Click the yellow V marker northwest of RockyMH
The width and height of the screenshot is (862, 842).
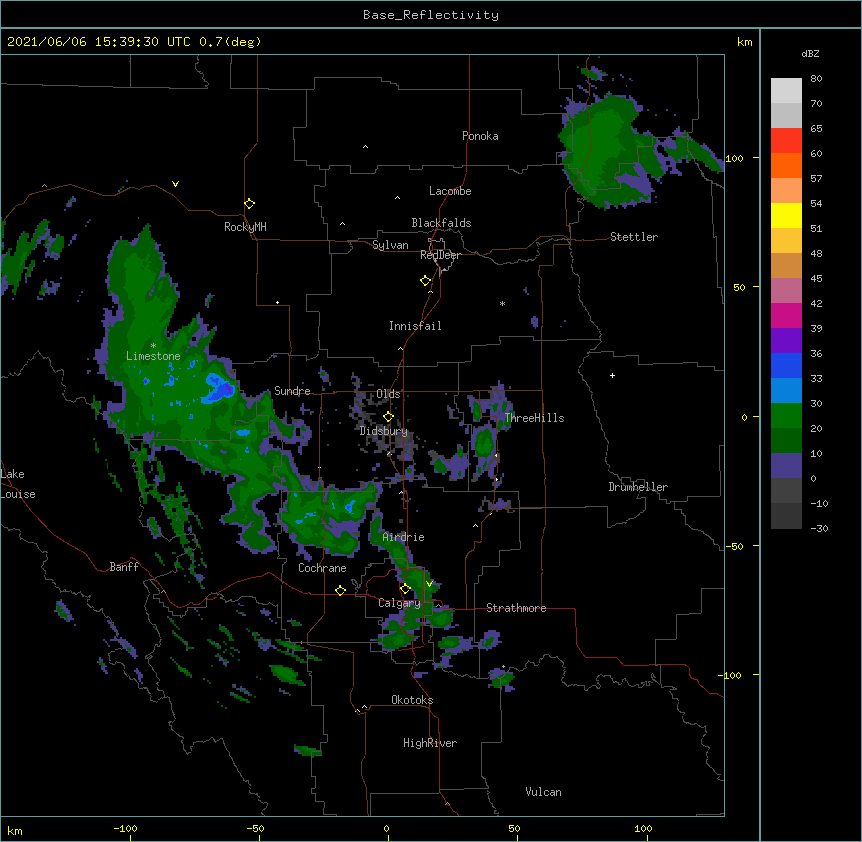tap(175, 184)
